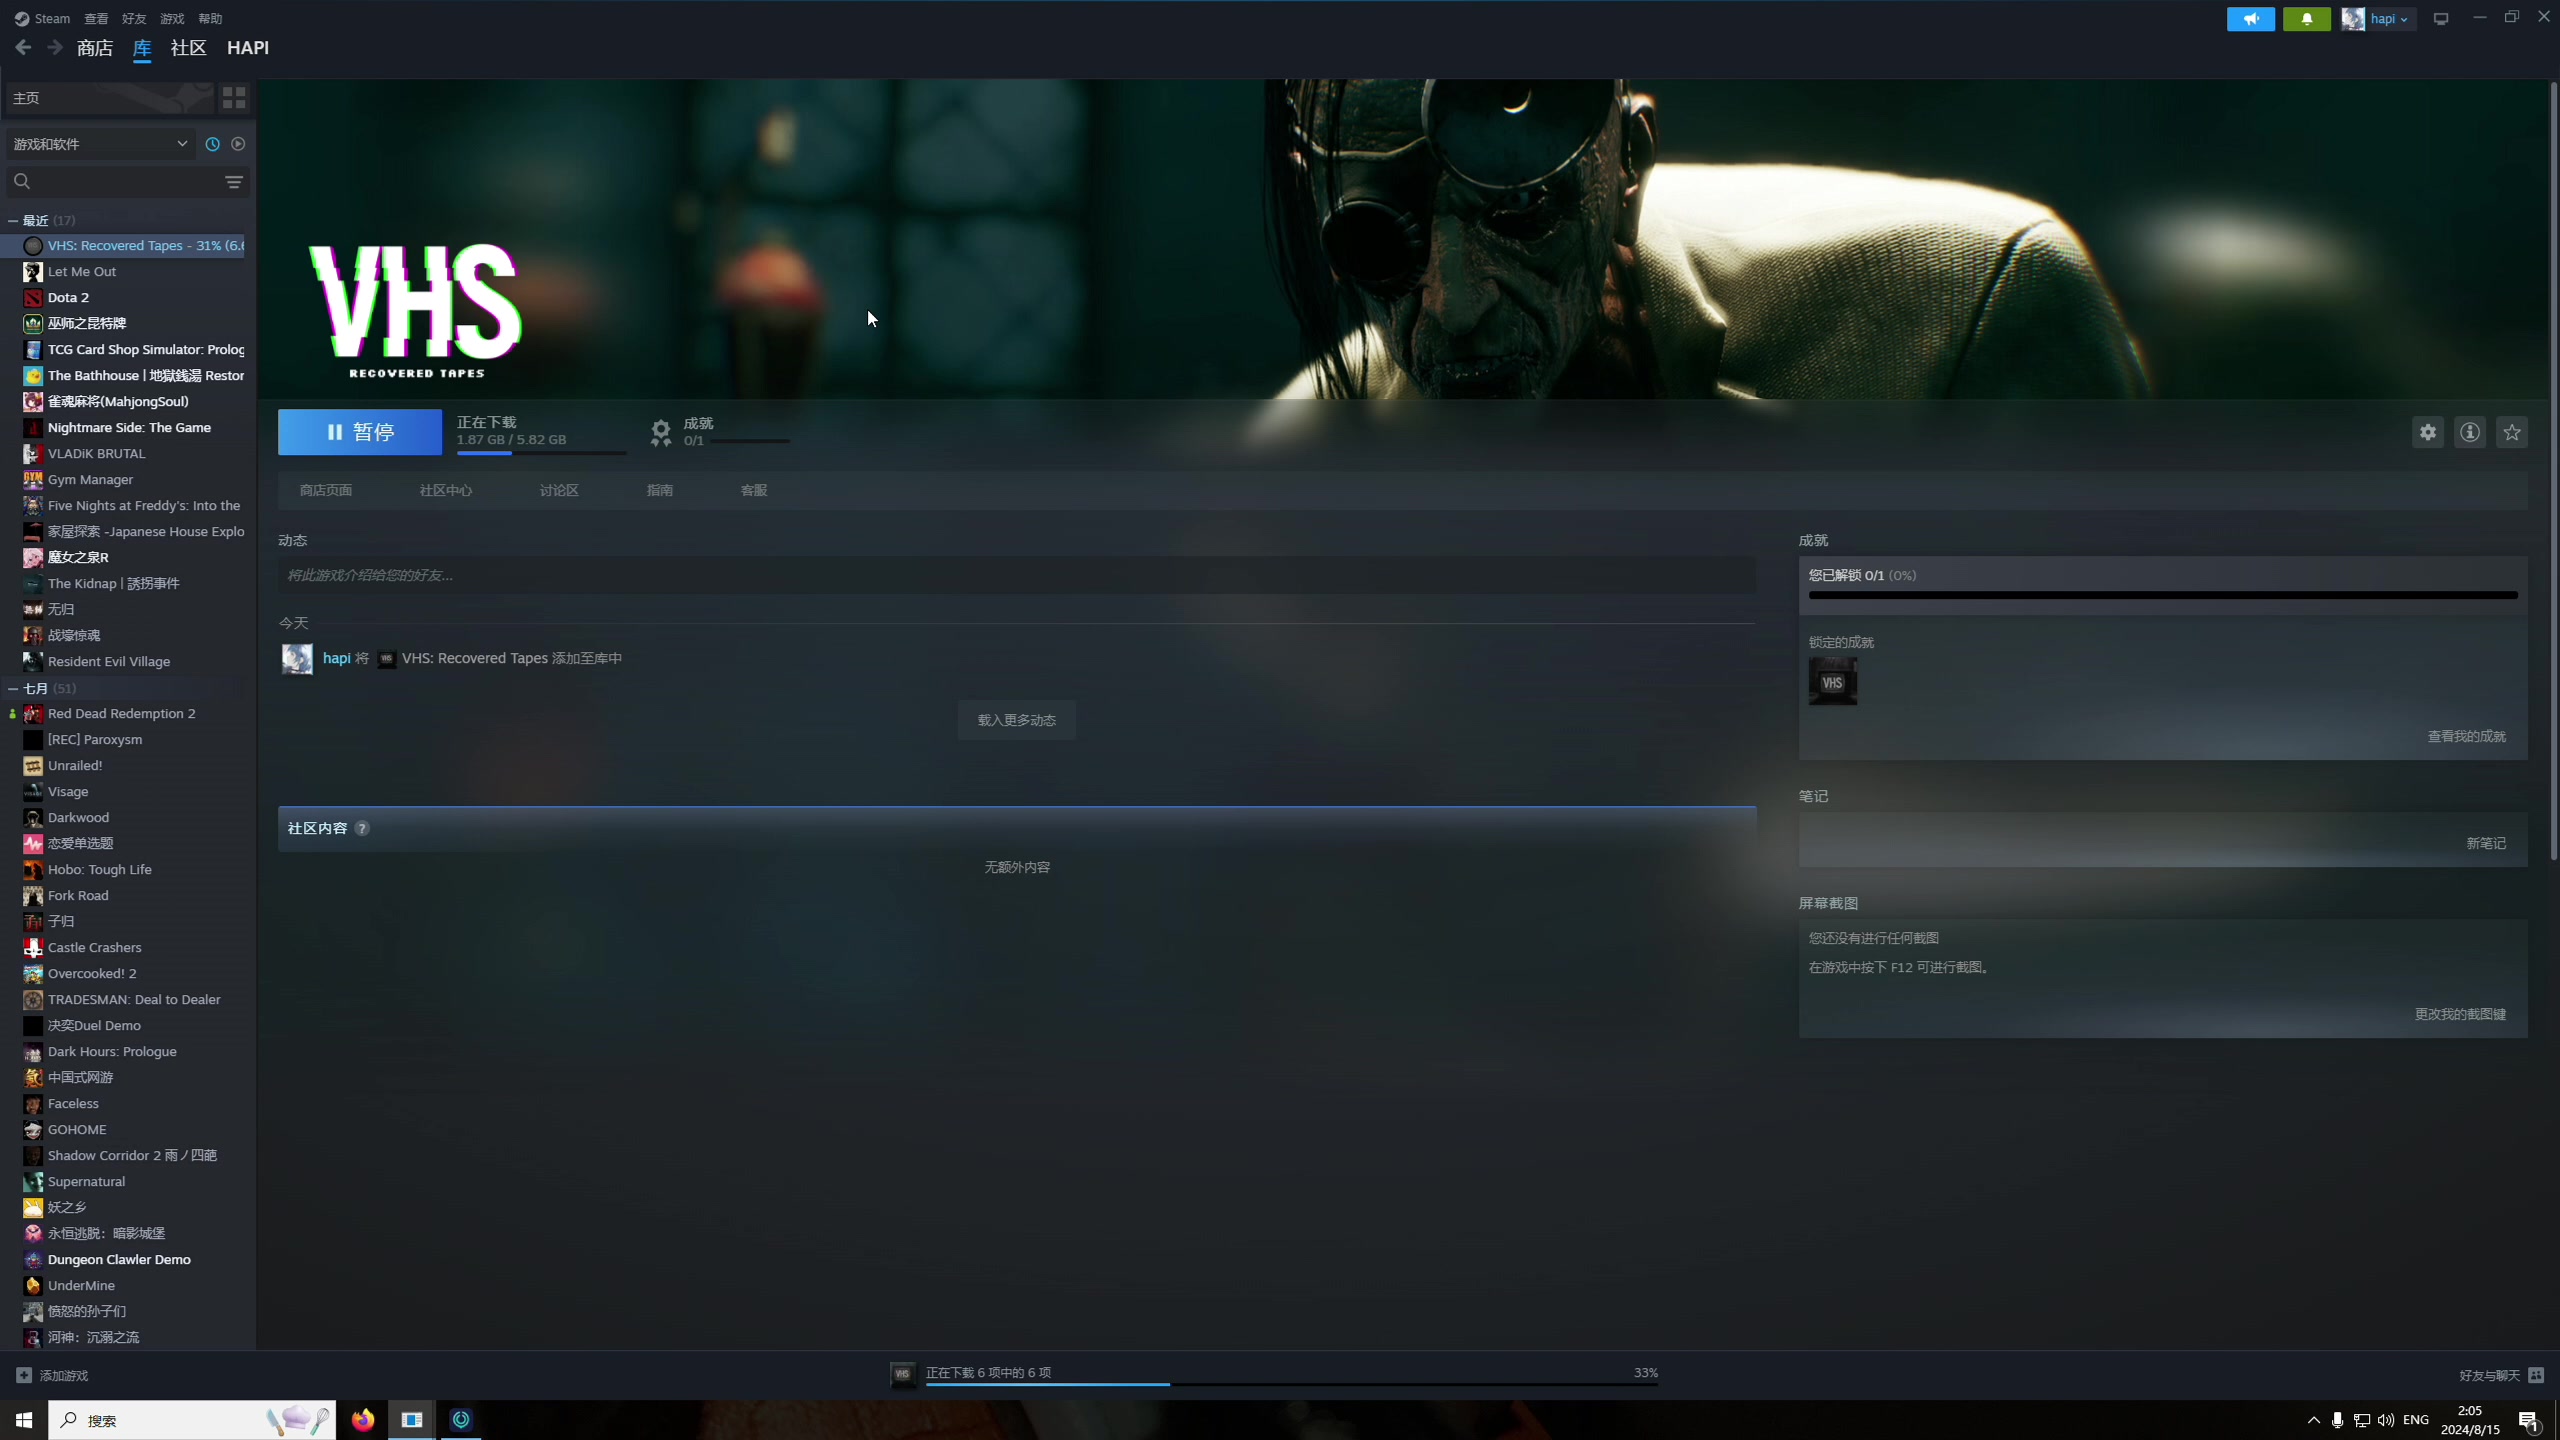This screenshot has width=2560, height=1440.
Task: Click 新笔记 to add note
Action: tap(2486, 843)
